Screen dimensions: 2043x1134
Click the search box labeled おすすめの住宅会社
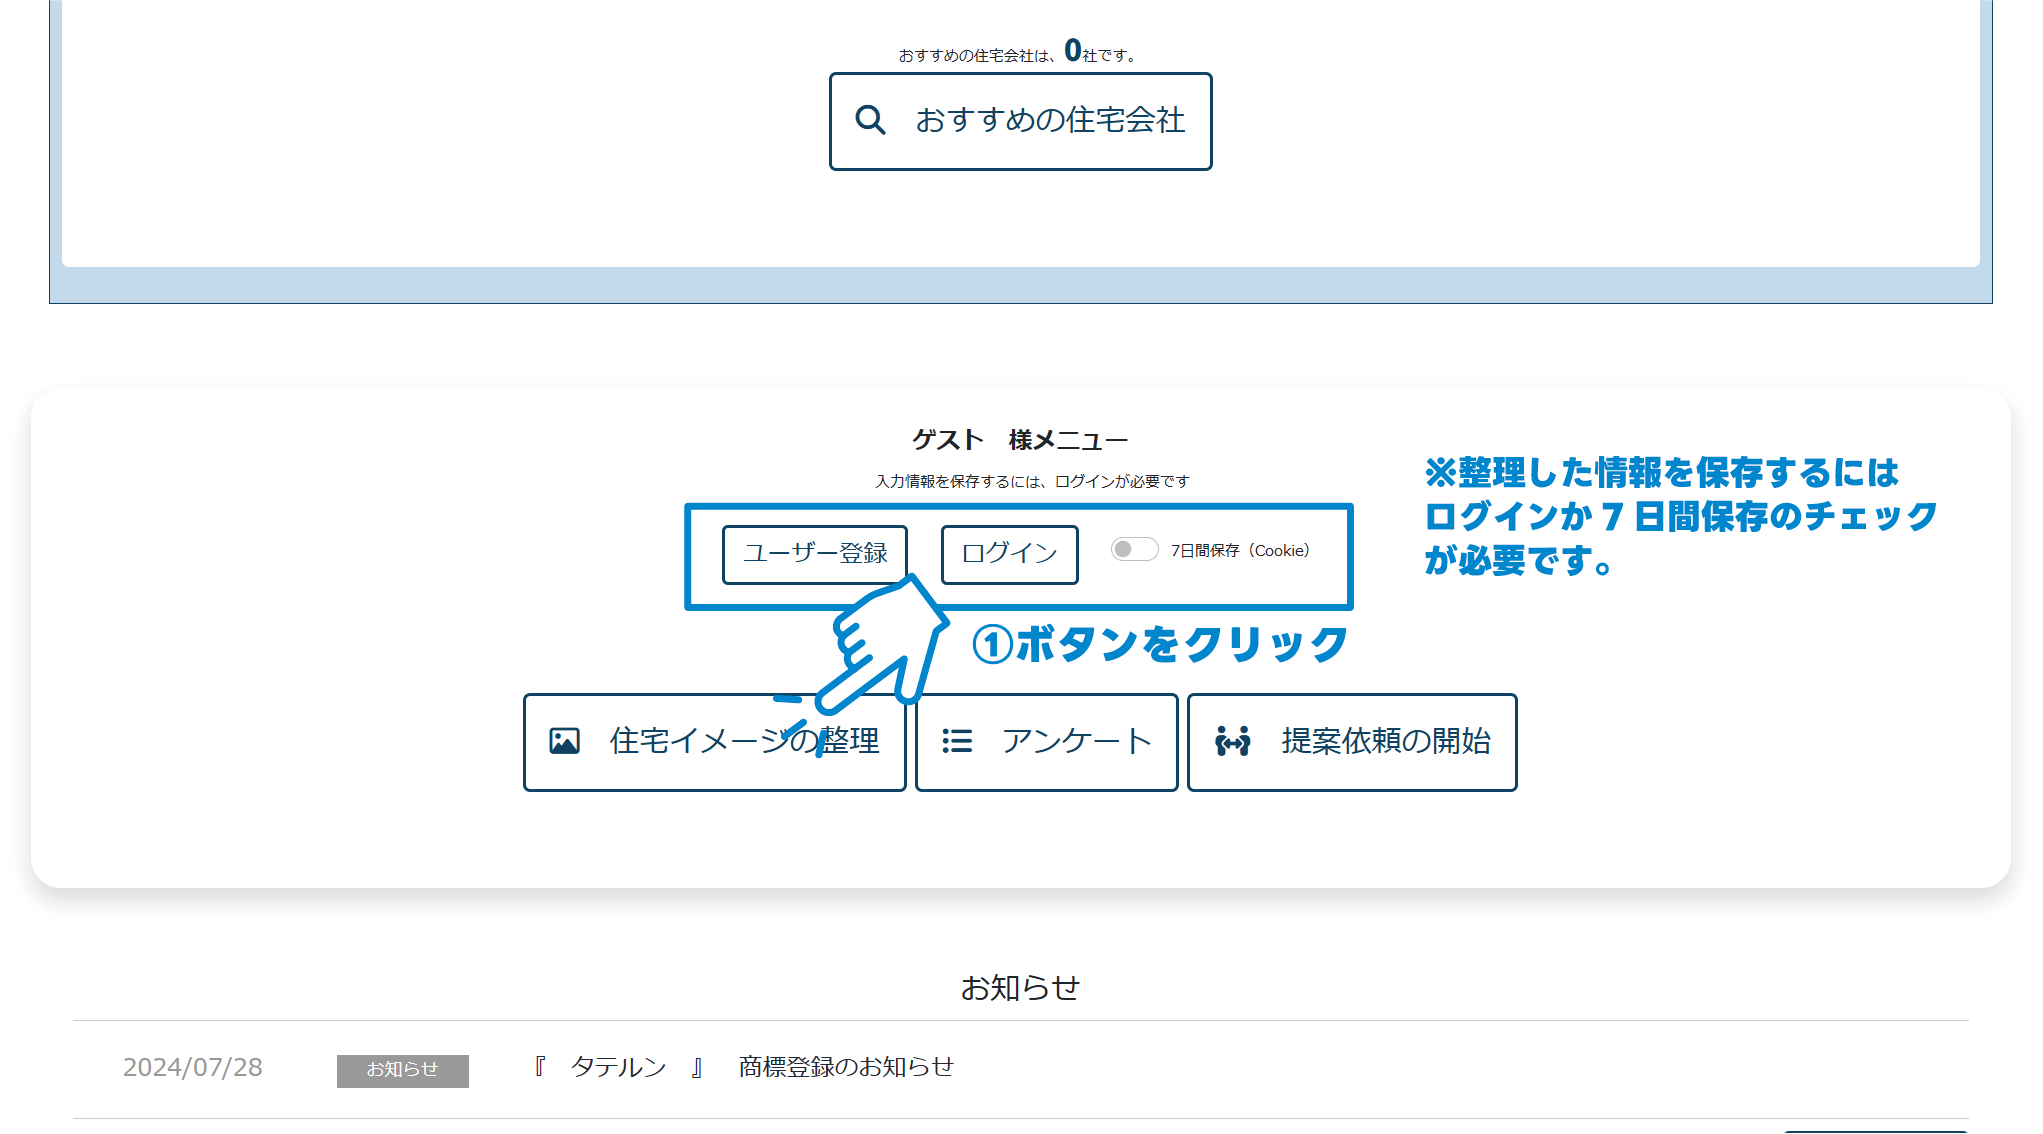point(1019,120)
